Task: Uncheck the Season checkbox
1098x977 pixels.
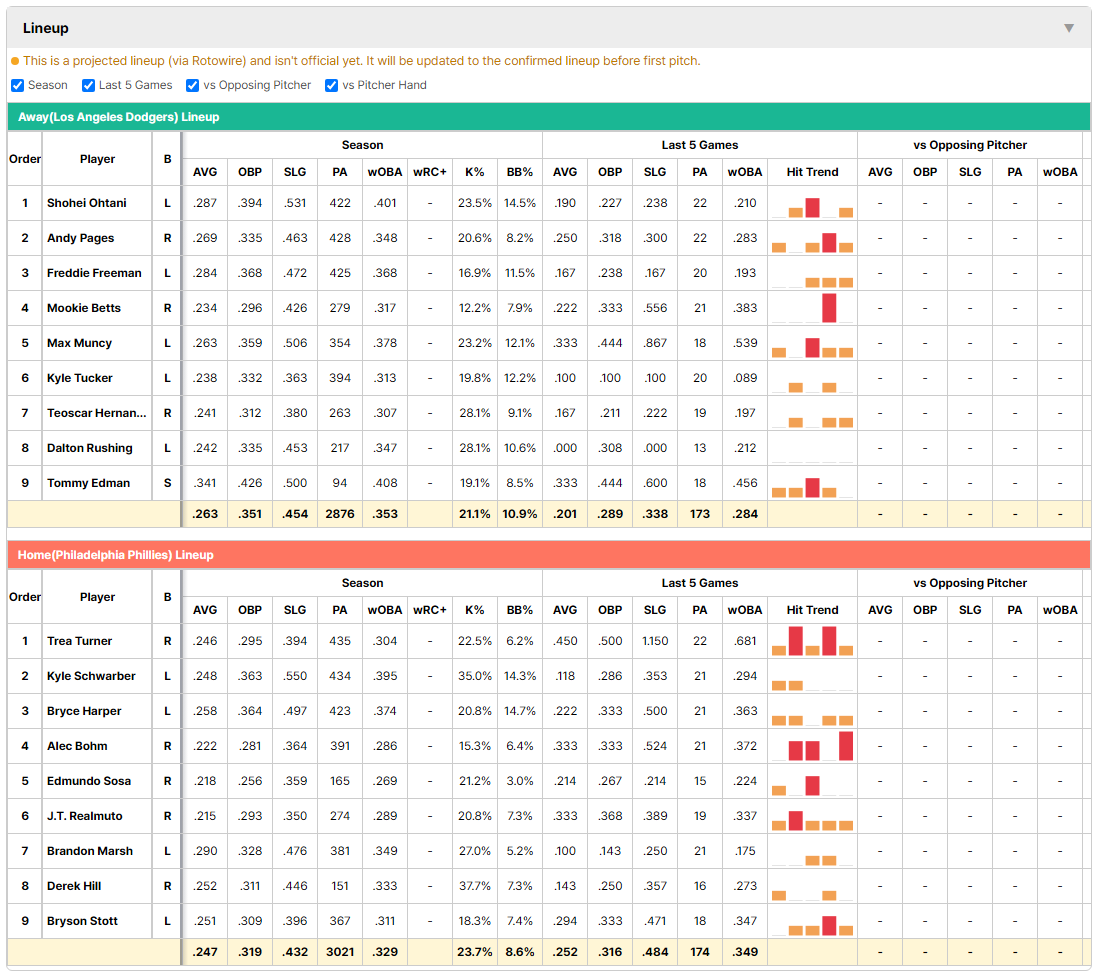Action: 18,85
